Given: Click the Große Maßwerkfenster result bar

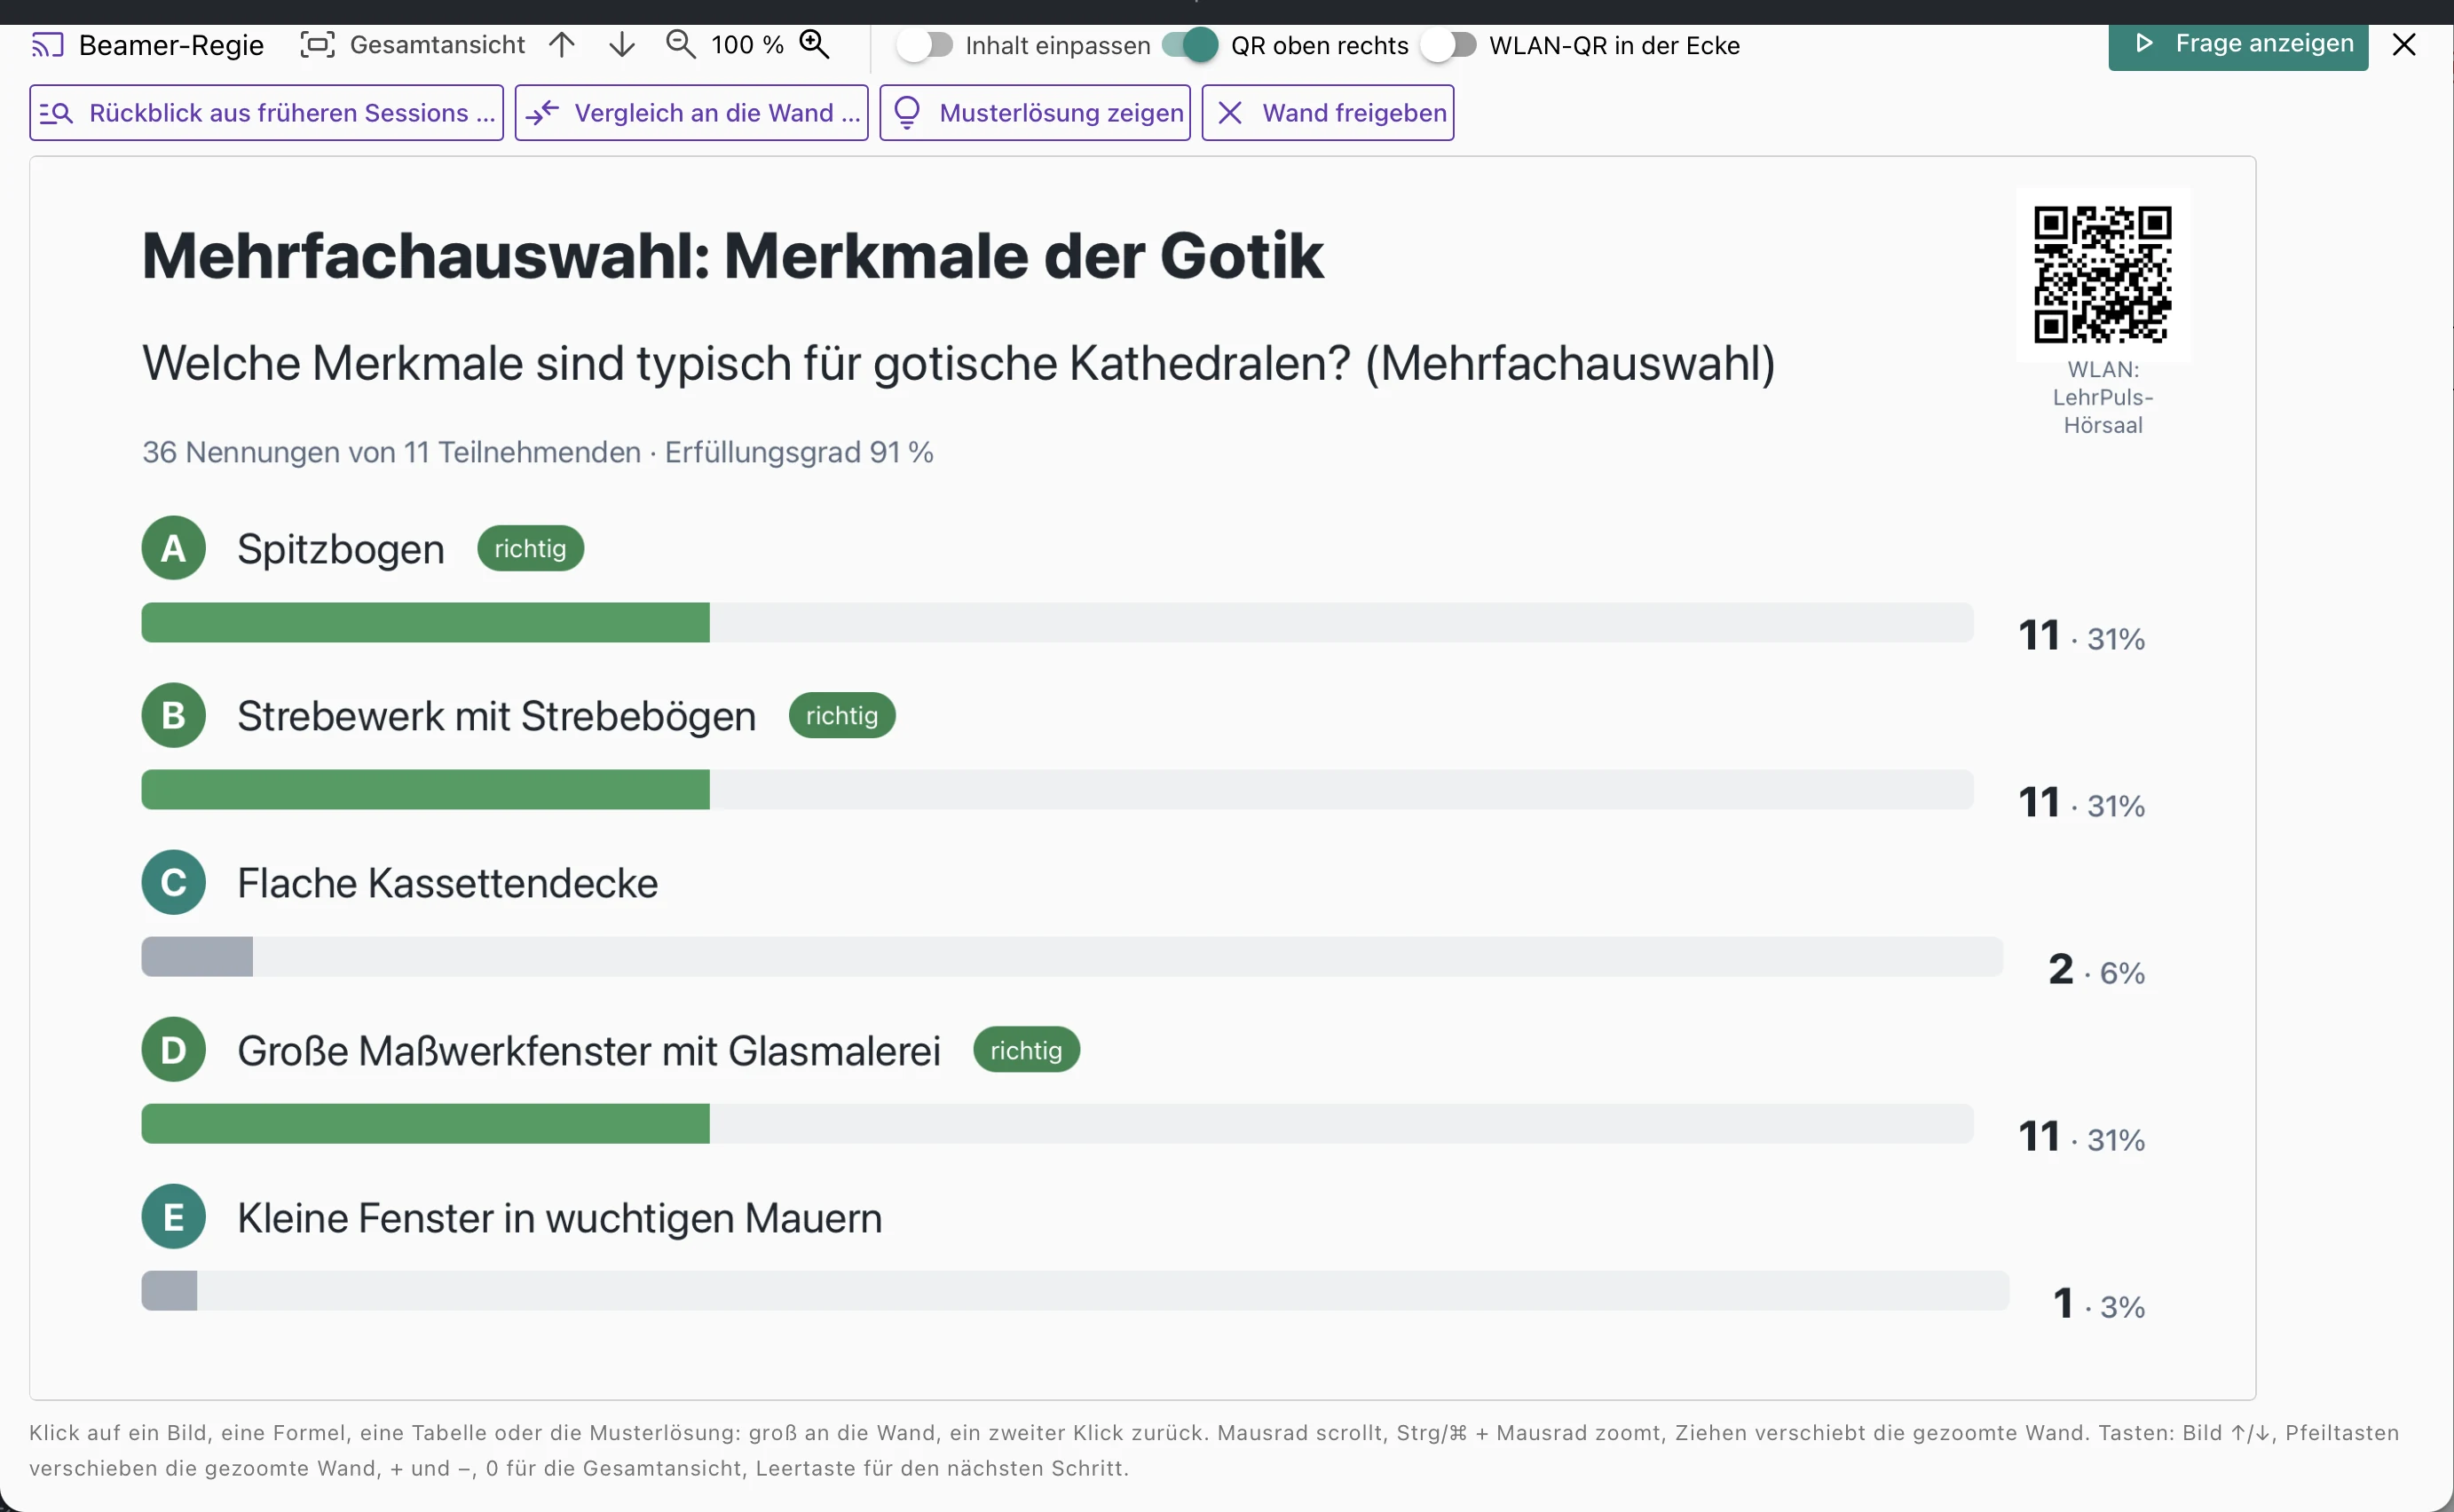Looking at the screenshot, I should [1058, 1124].
